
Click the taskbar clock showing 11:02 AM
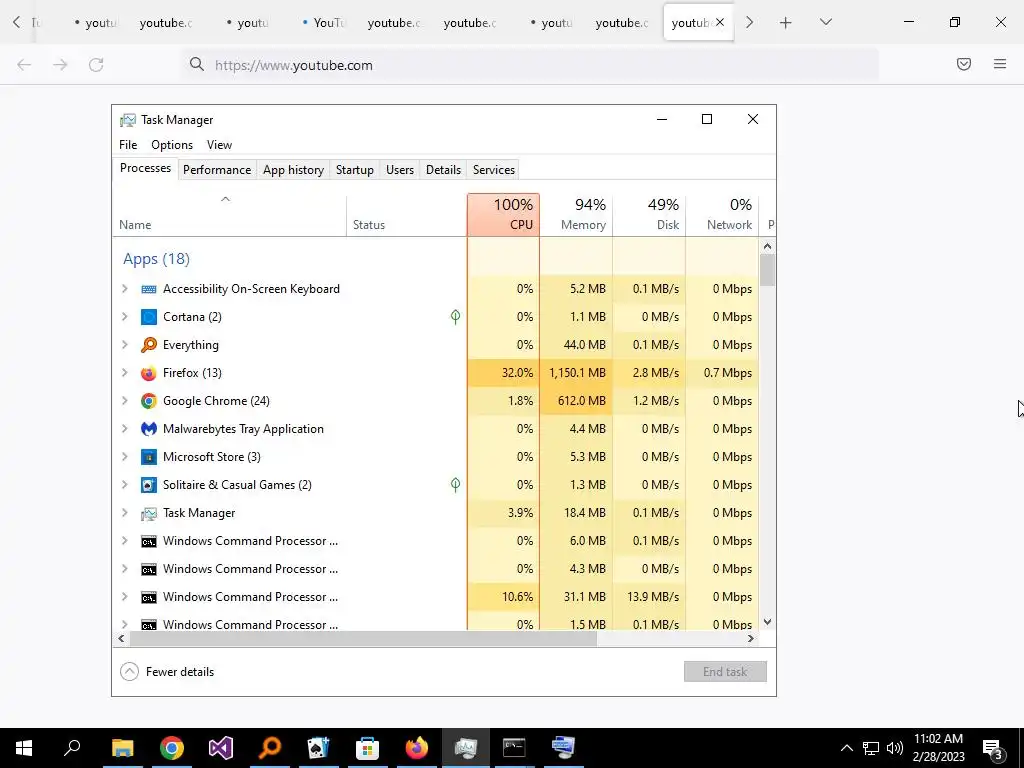pyautogui.click(x=938, y=748)
